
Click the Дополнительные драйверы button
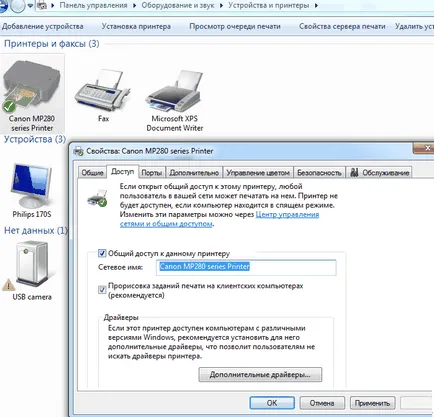click(x=260, y=375)
